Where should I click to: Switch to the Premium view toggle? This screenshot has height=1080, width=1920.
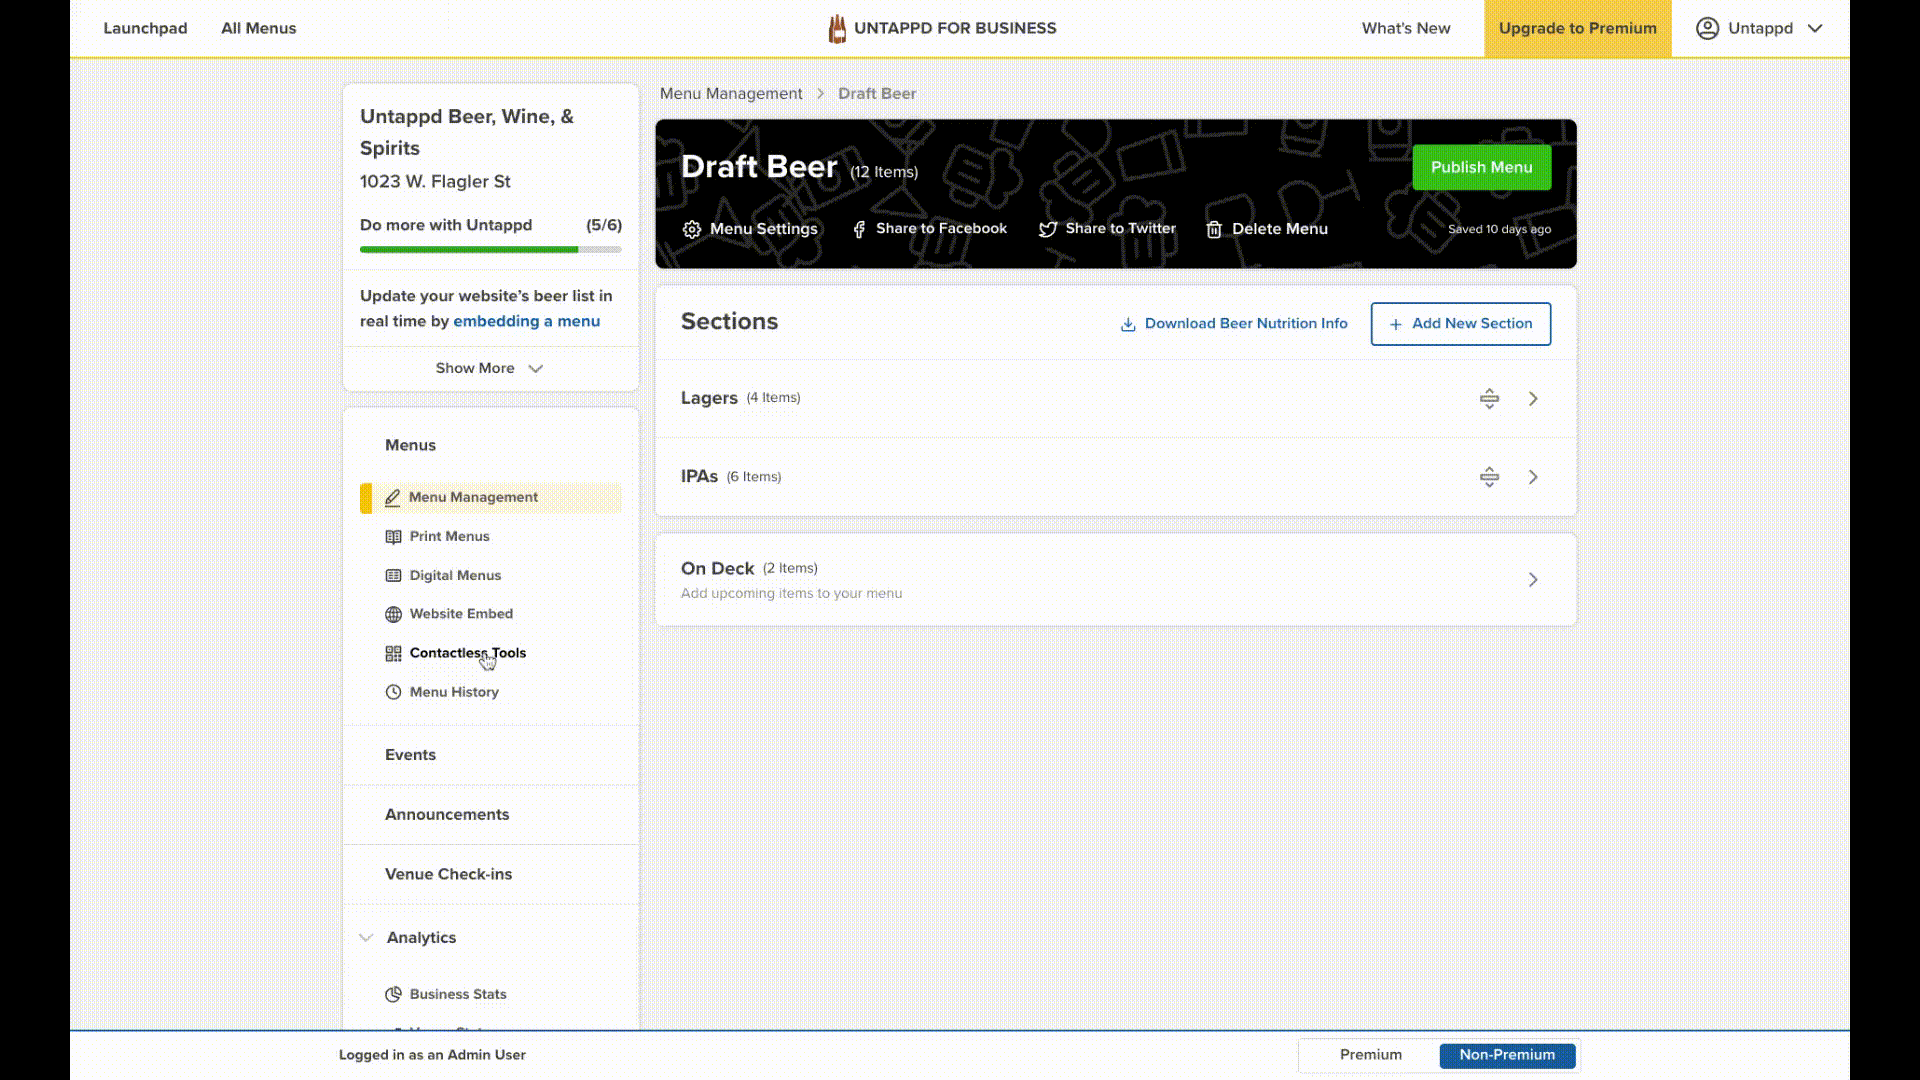click(1370, 1055)
